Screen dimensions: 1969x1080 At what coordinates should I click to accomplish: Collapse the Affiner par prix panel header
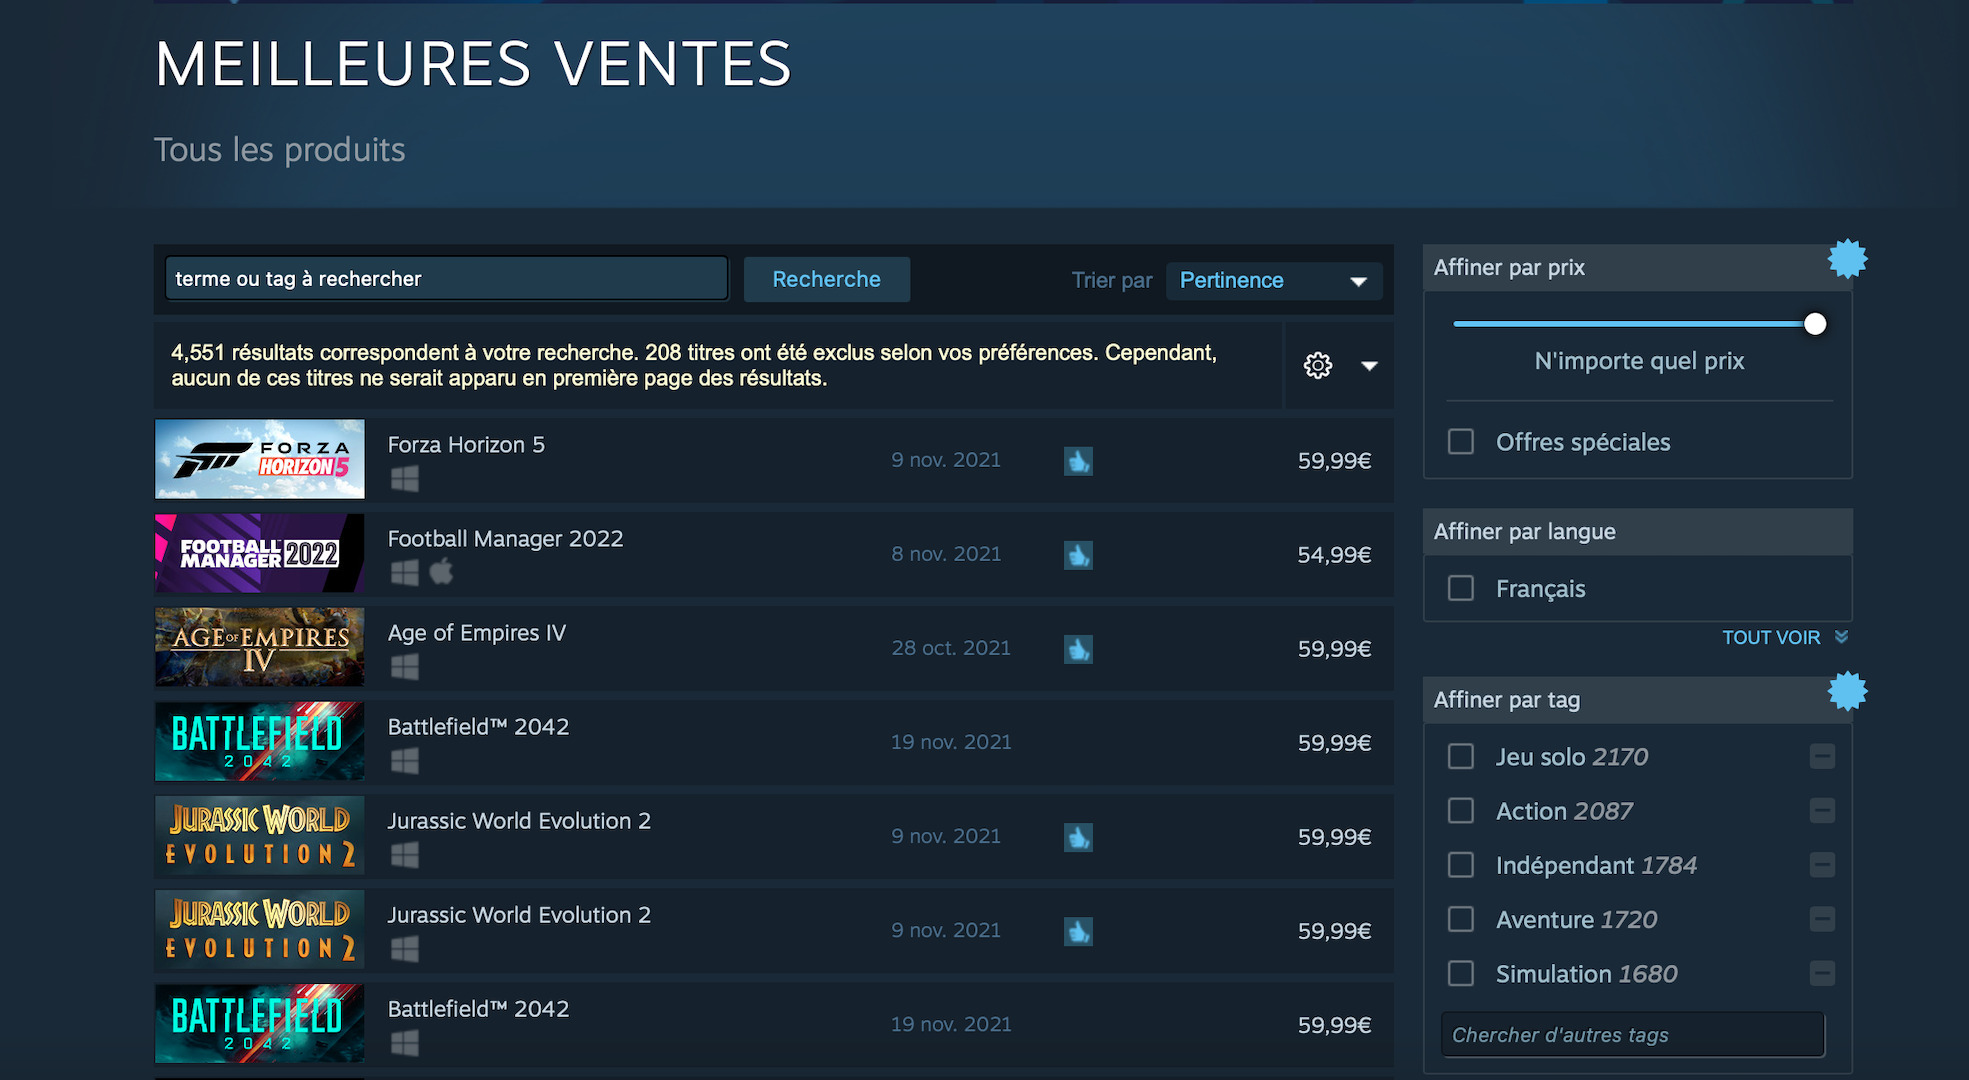1637,268
